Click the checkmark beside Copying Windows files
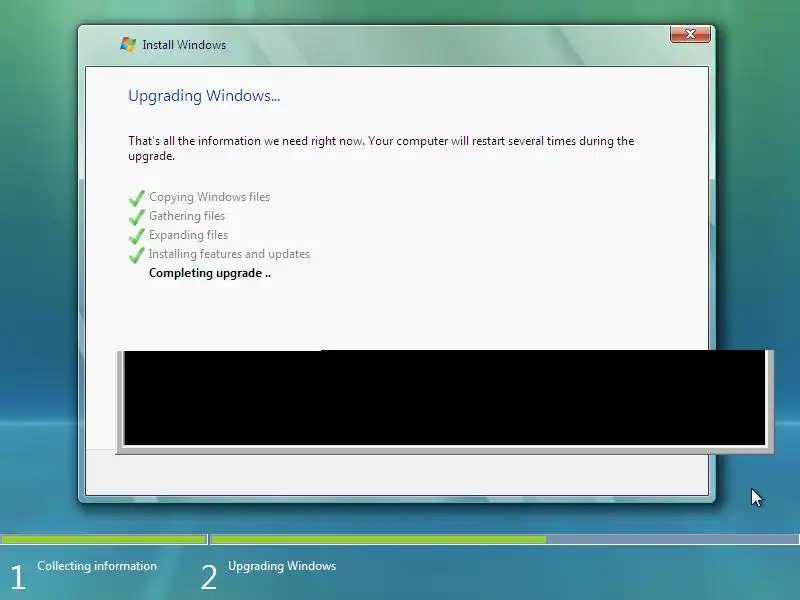 (x=137, y=197)
